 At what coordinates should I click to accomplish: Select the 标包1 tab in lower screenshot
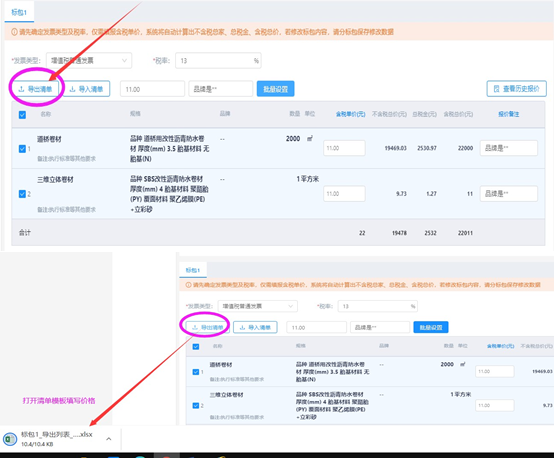coord(193,270)
